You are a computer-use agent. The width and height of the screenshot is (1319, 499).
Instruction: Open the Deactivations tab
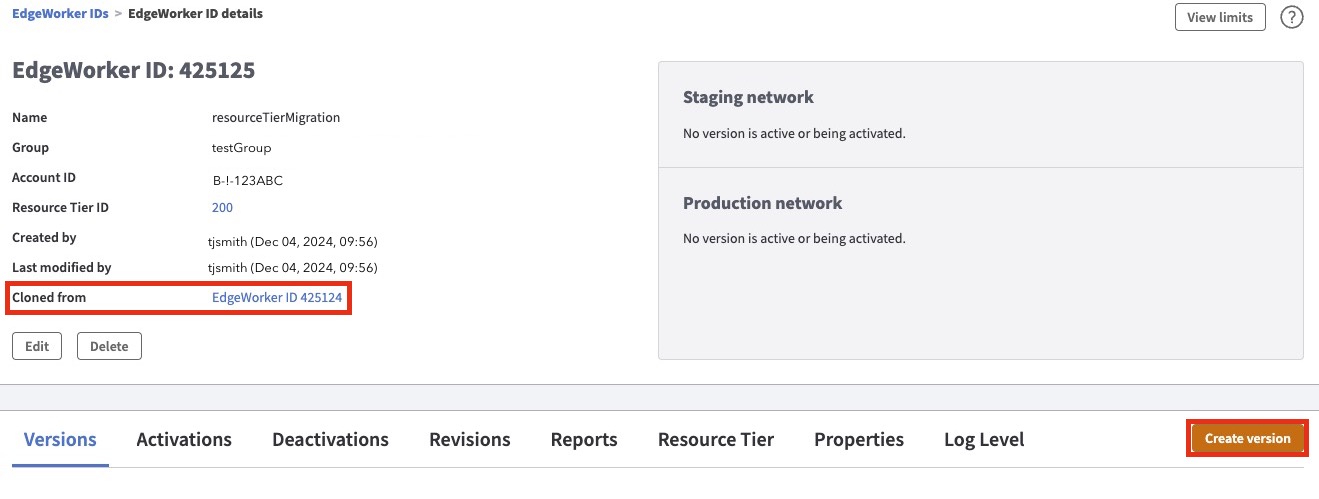point(330,440)
